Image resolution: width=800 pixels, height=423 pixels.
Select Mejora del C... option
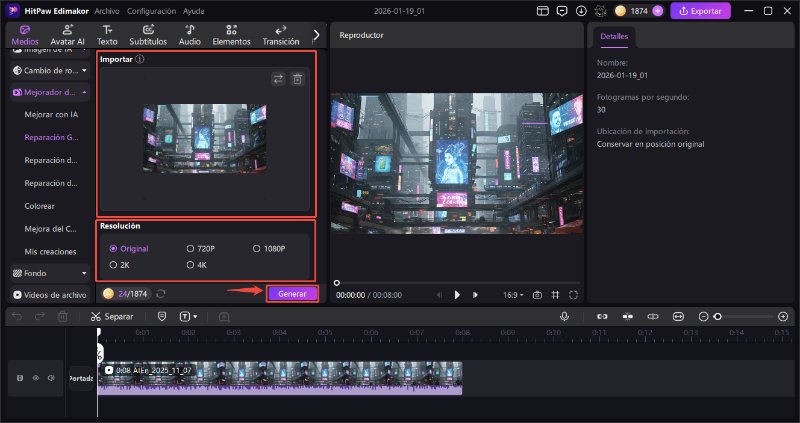(51, 229)
